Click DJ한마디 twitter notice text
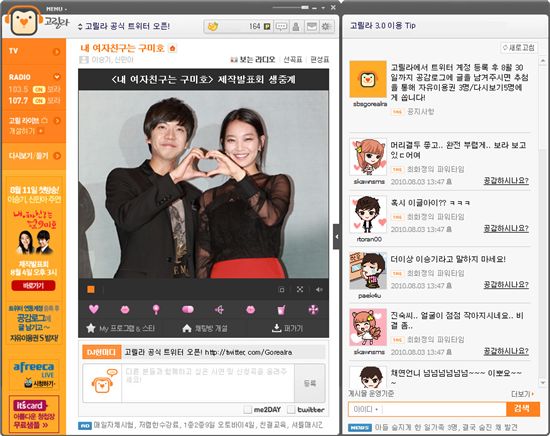The image size is (550, 436). (209, 352)
